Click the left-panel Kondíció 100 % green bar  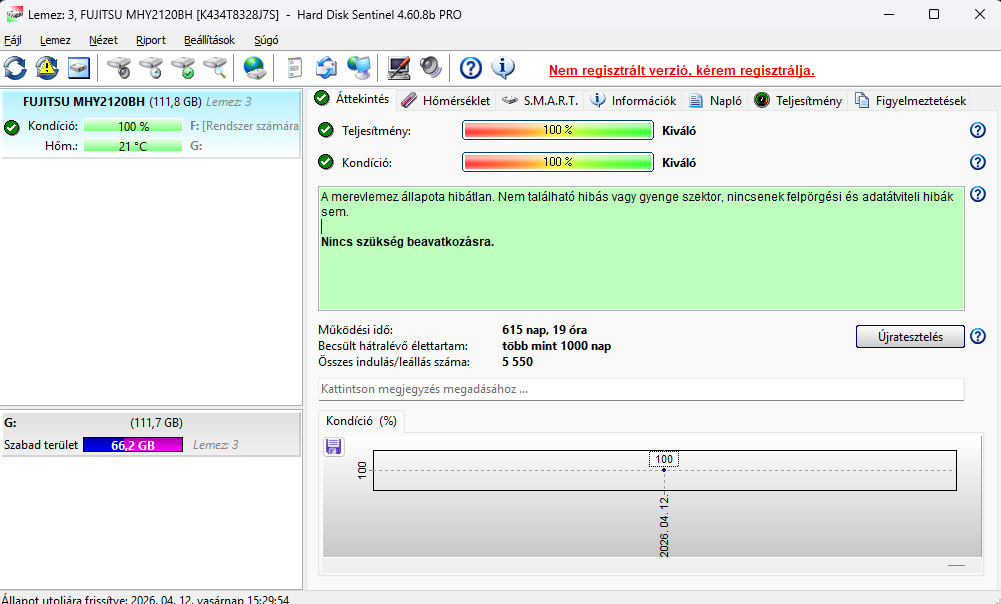pyautogui.click(x=133, y=126)
